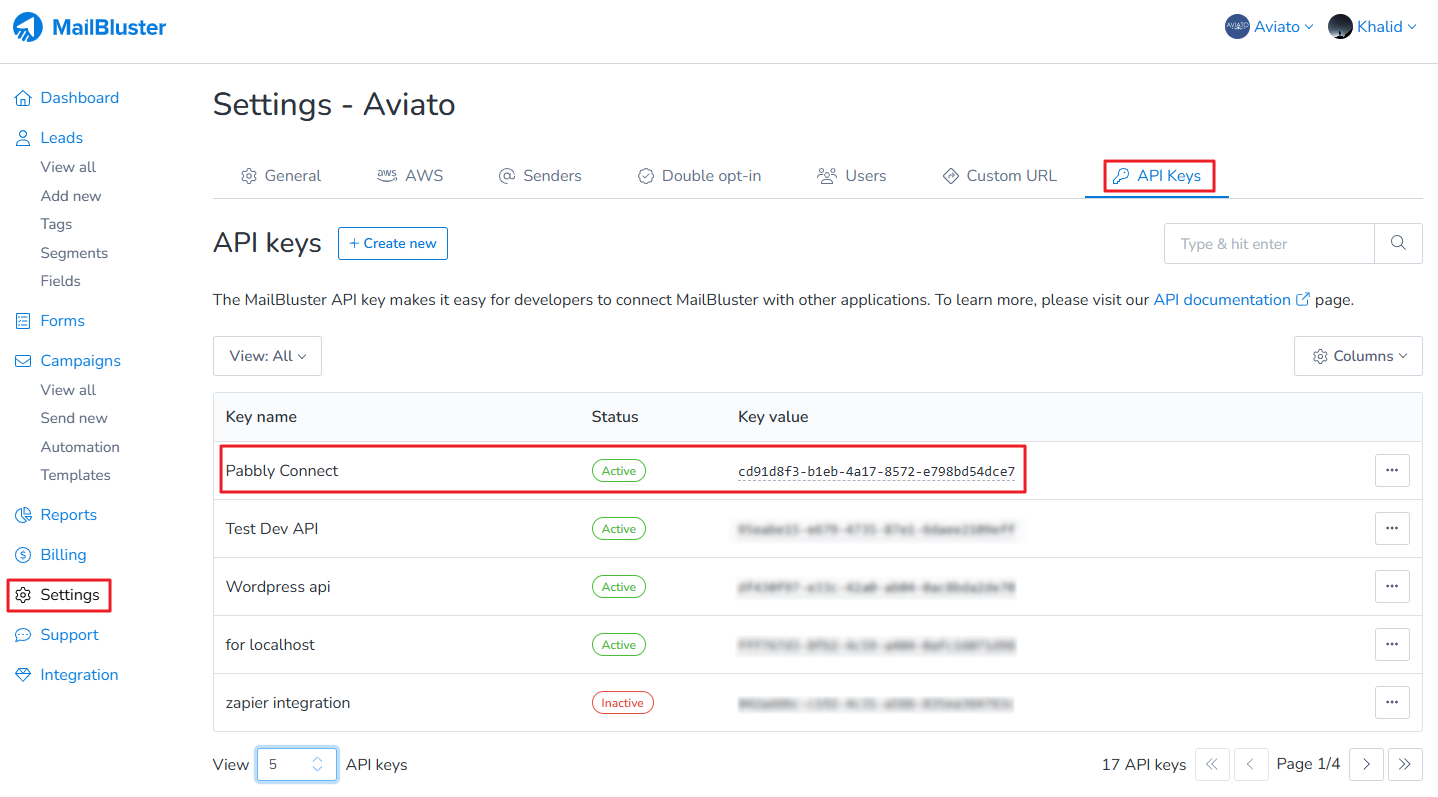Click the search magnifier icon button
Viewport: 1438px width, 797px height.
pos(1398,243)
